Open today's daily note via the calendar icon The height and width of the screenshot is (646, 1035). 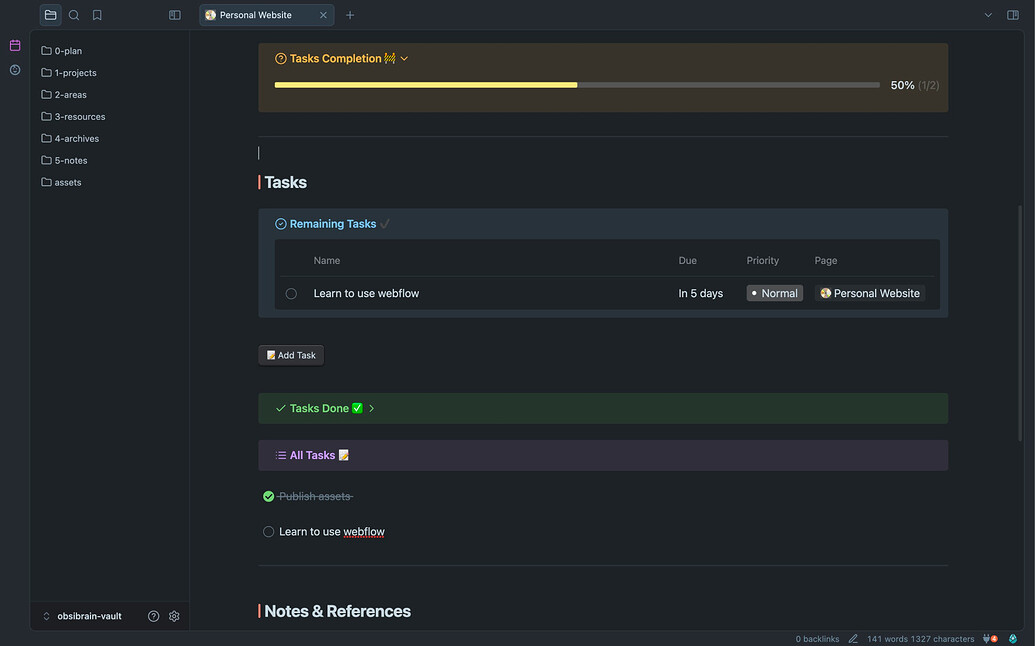tap(14, 45)
